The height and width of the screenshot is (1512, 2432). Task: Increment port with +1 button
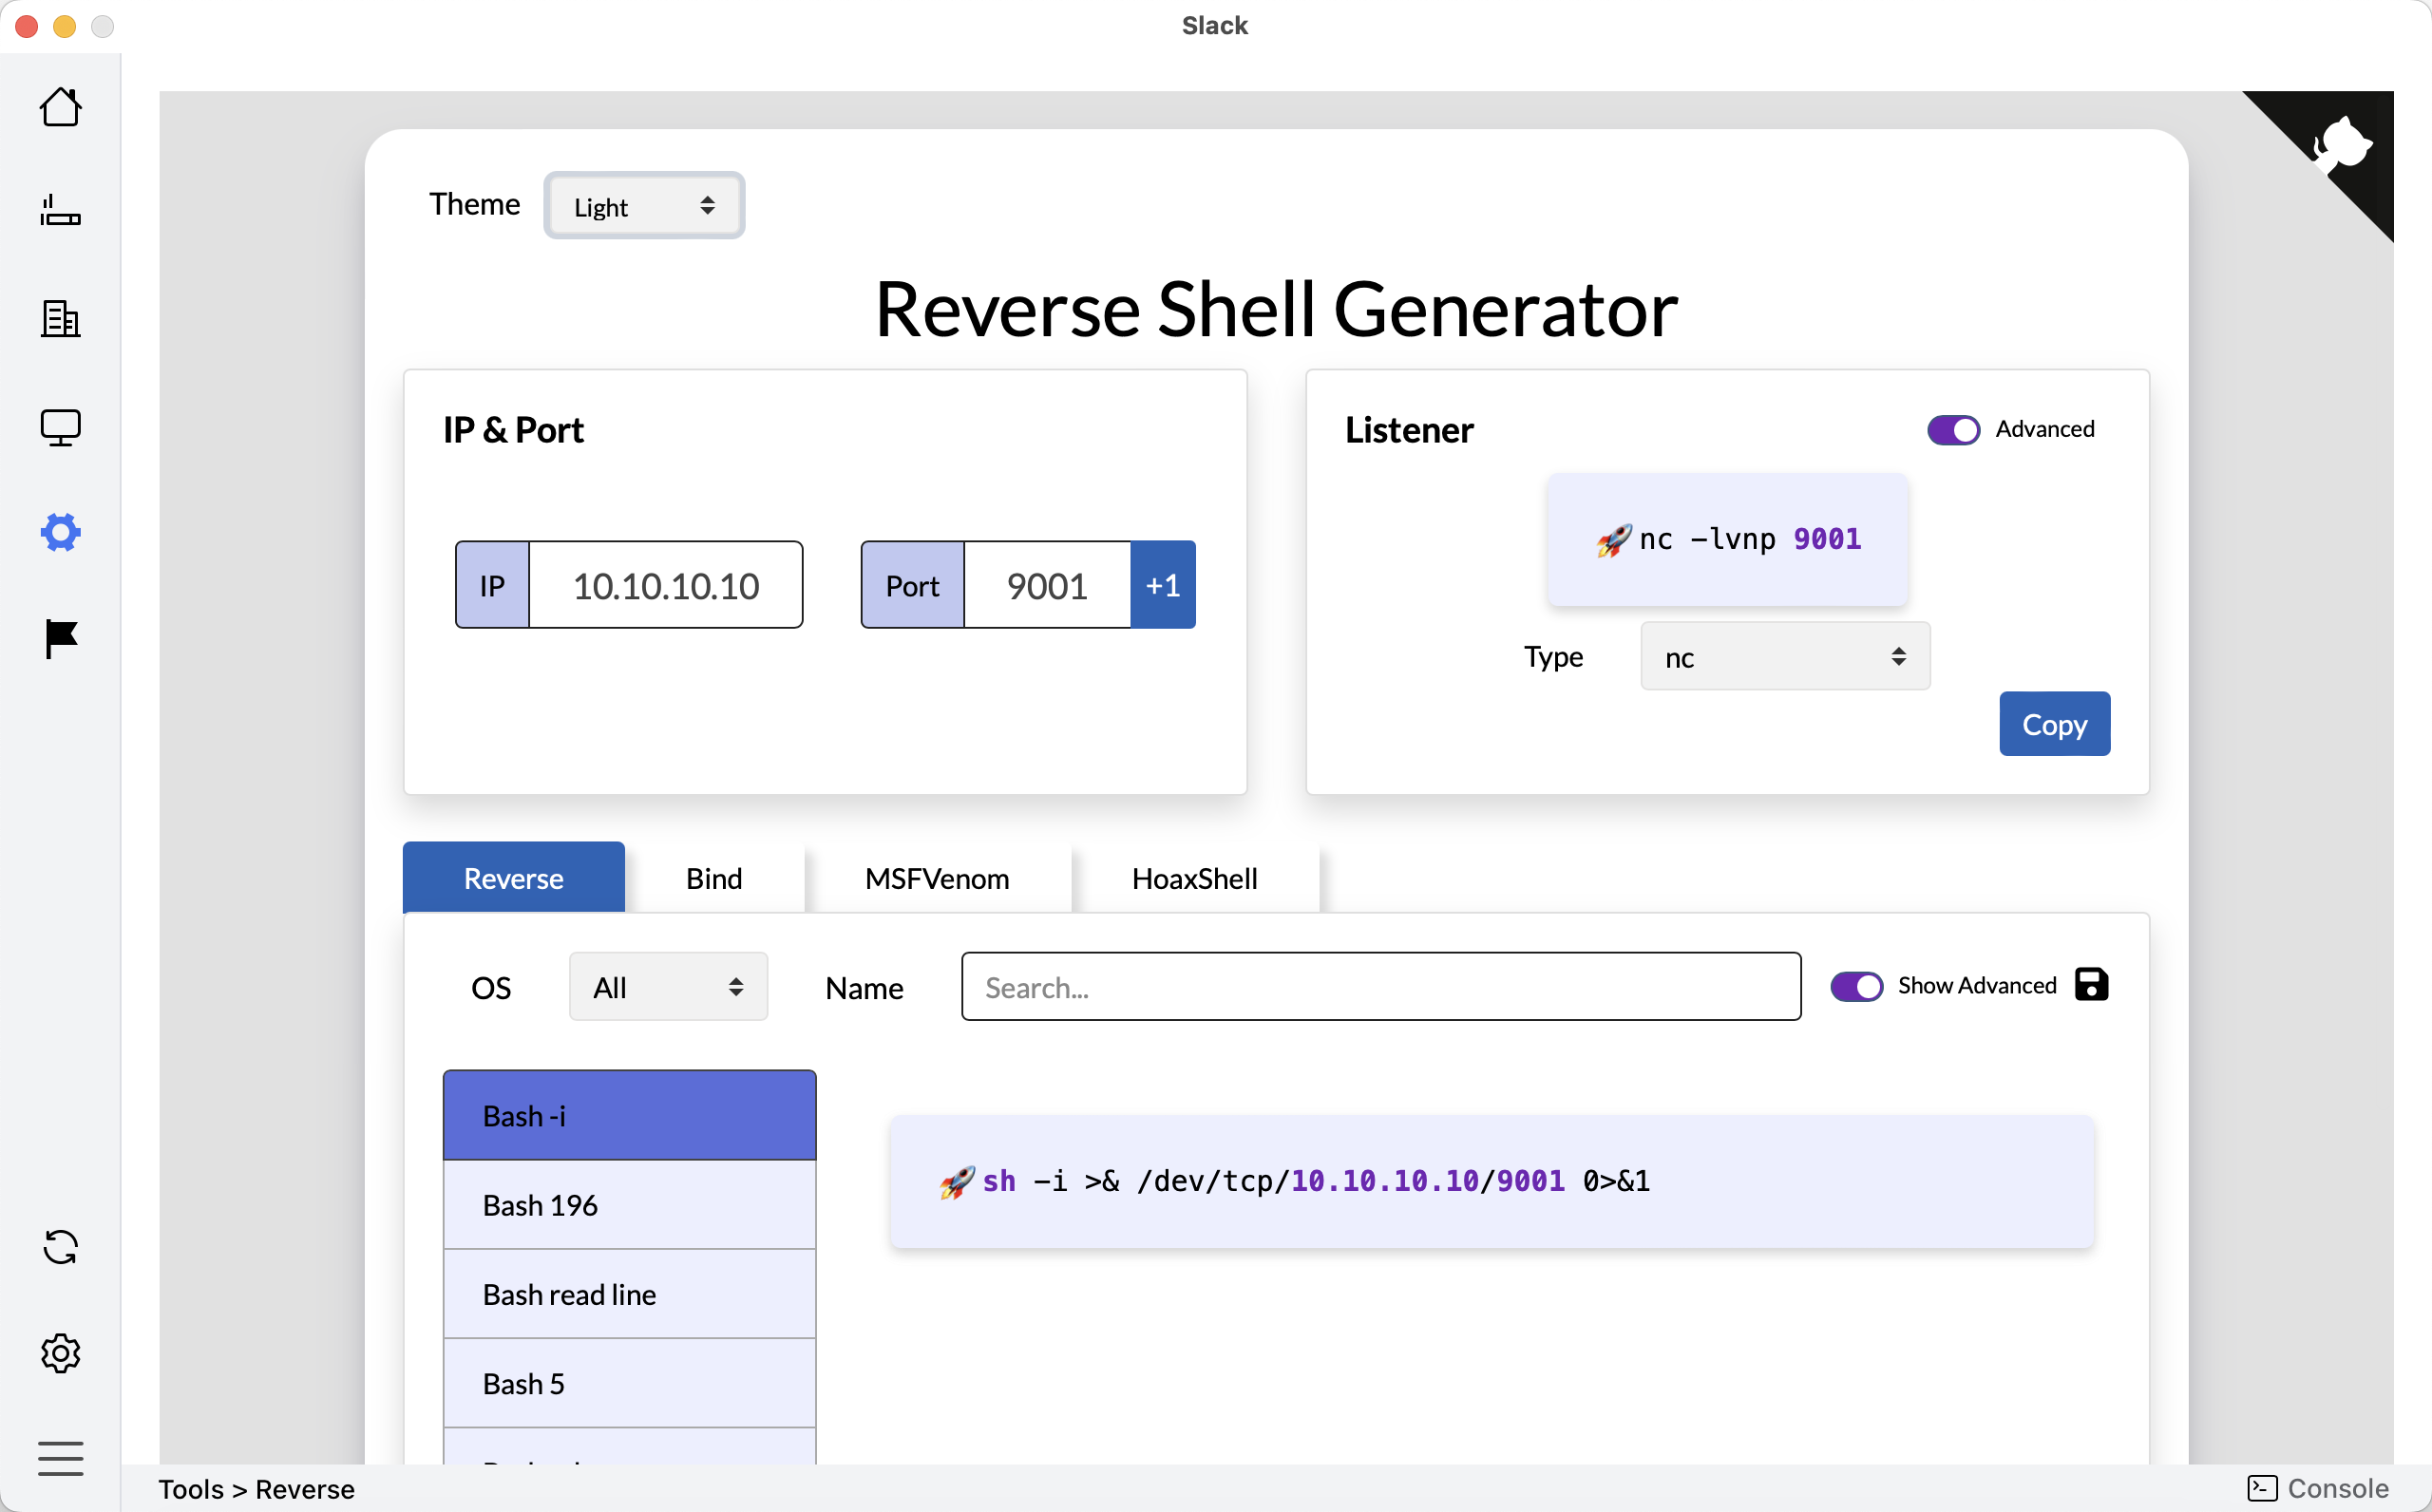[1162, 585]
